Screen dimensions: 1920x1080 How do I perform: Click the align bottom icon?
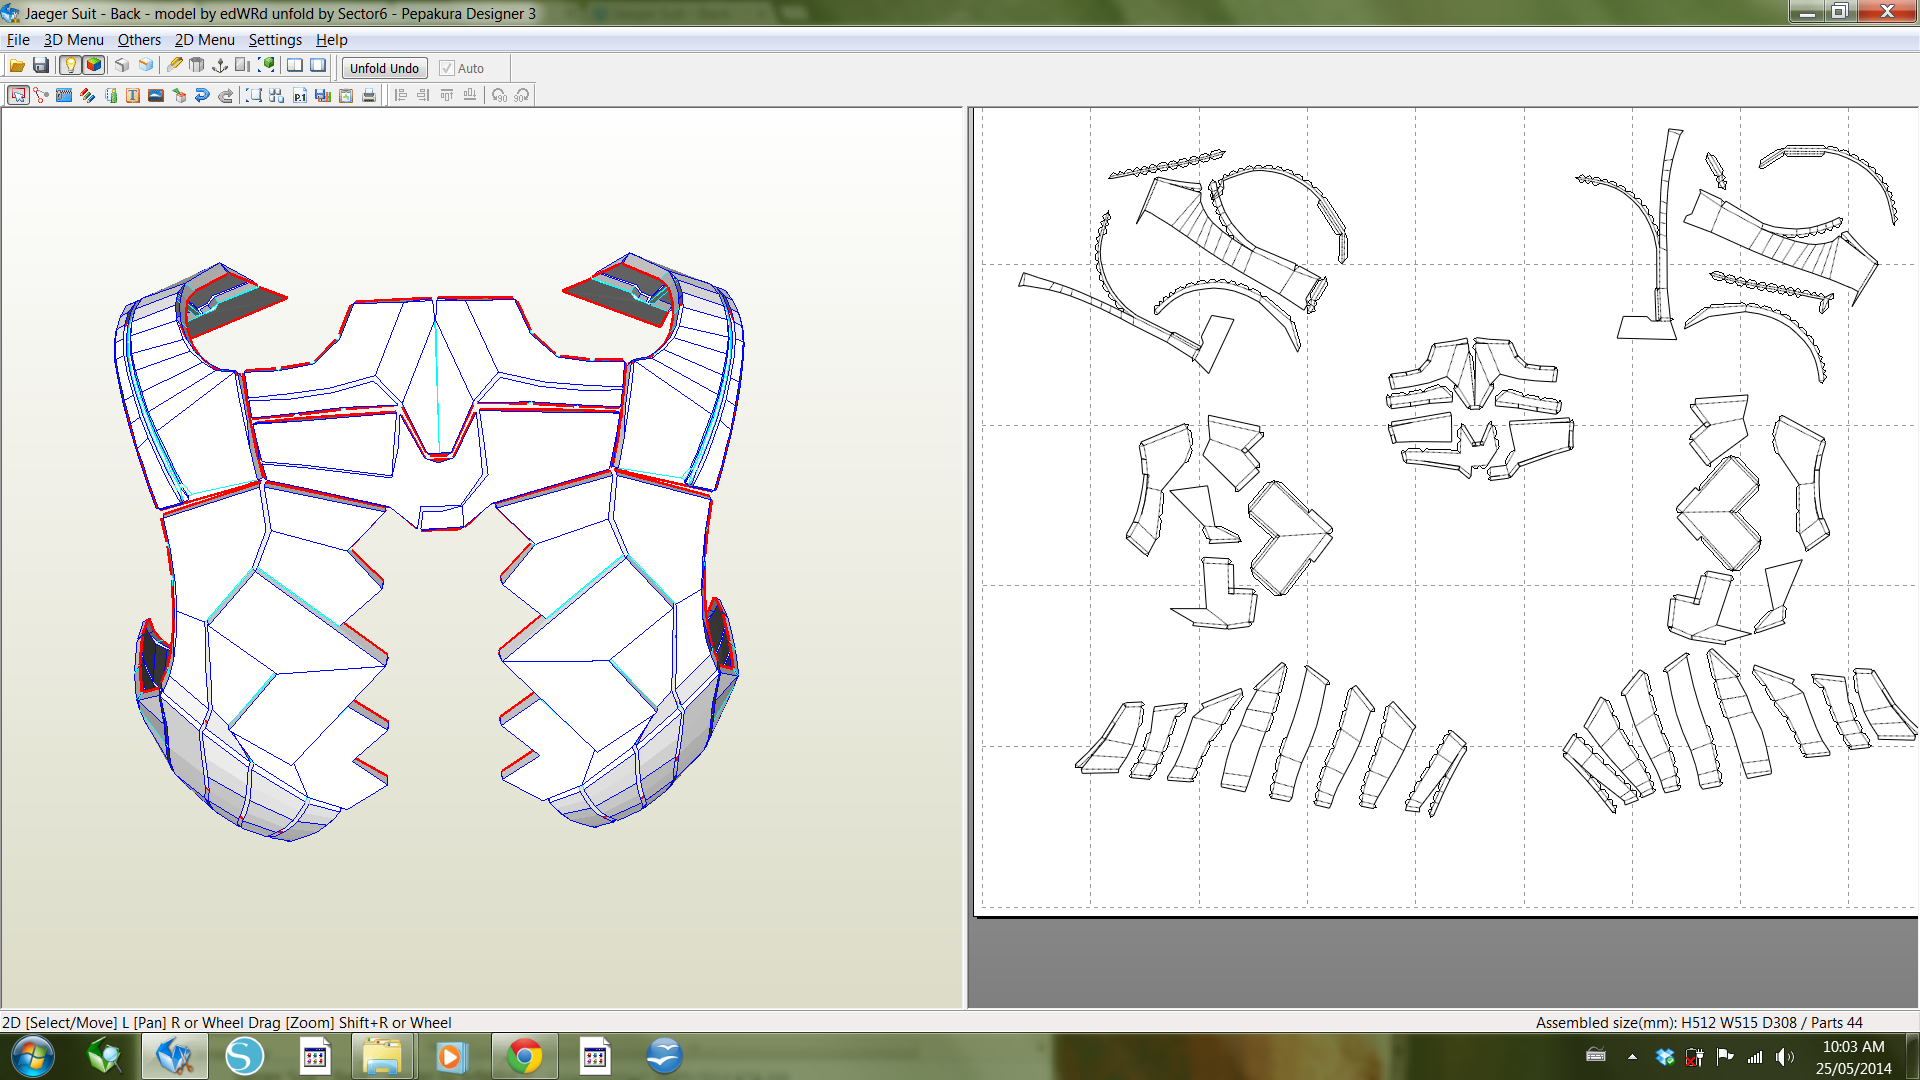[x=470, y=96]
